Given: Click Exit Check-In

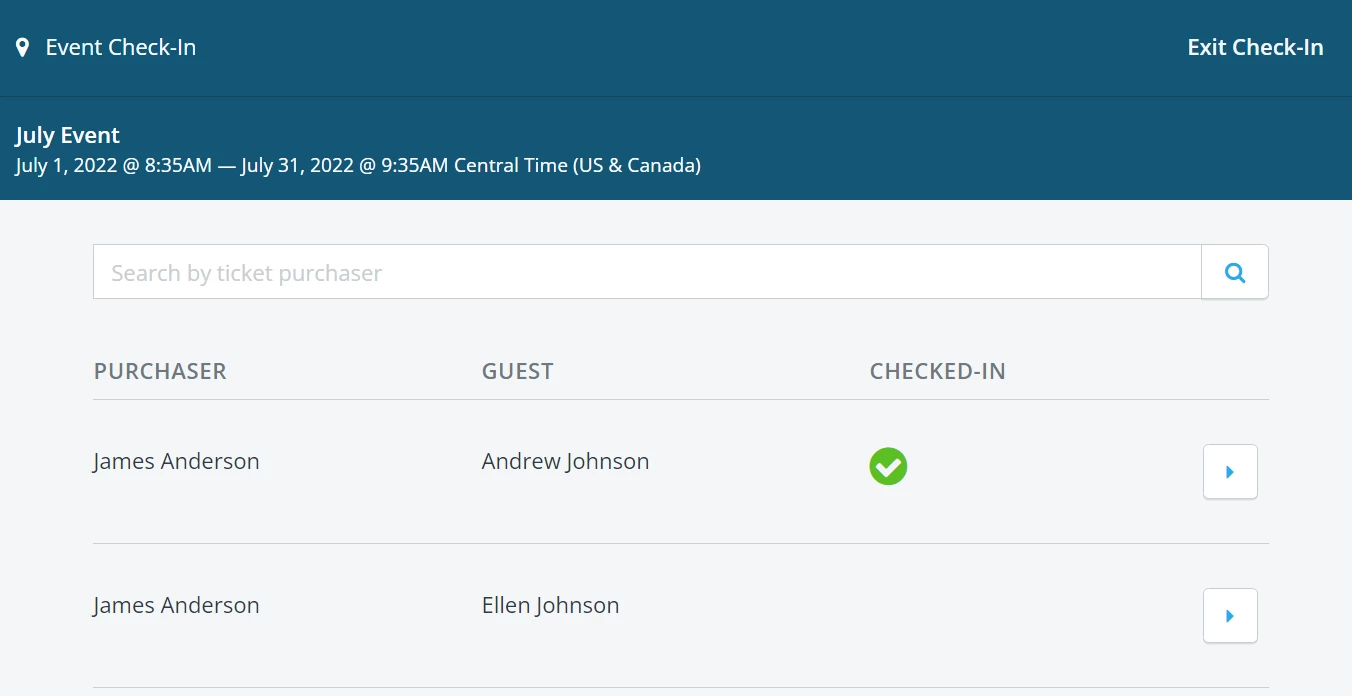Looking at the screenshot, I should click(x=1255, y=46).
